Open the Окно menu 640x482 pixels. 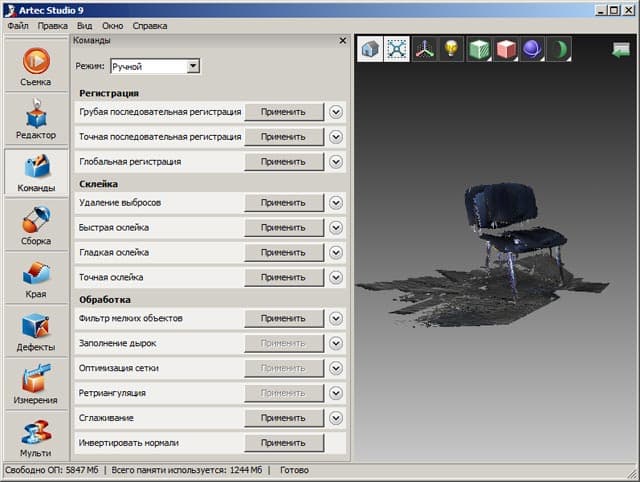tap(113, 26)
